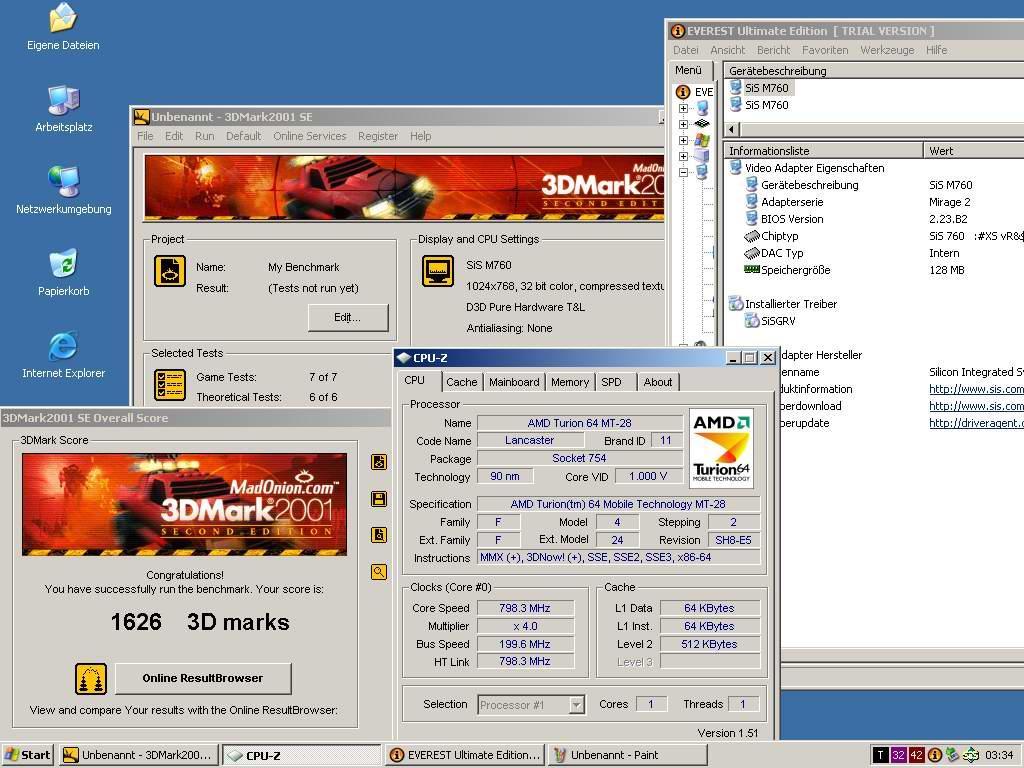The width and height of the screenshot is (1024, 768).
Task: Click the EVEREST root tree node icon
Action: pos(683,92)
